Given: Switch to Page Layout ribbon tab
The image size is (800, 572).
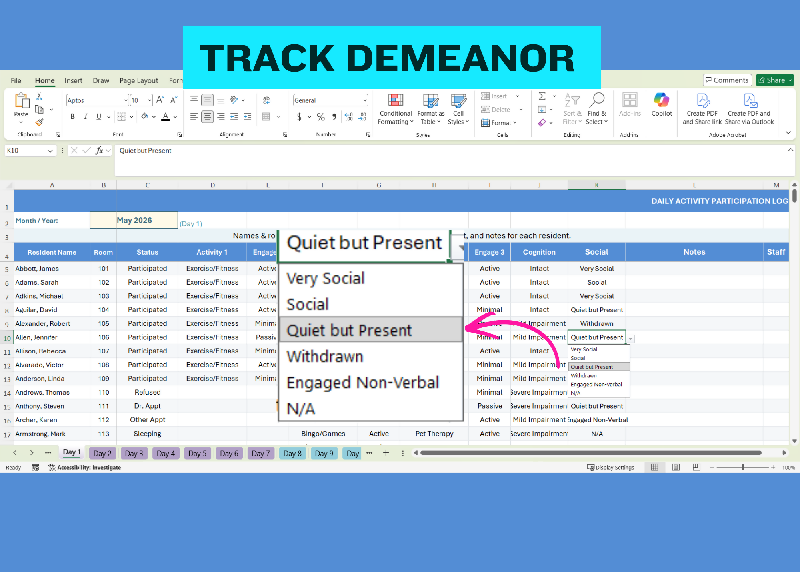Looking at the screenshot, I should [139, 81].
